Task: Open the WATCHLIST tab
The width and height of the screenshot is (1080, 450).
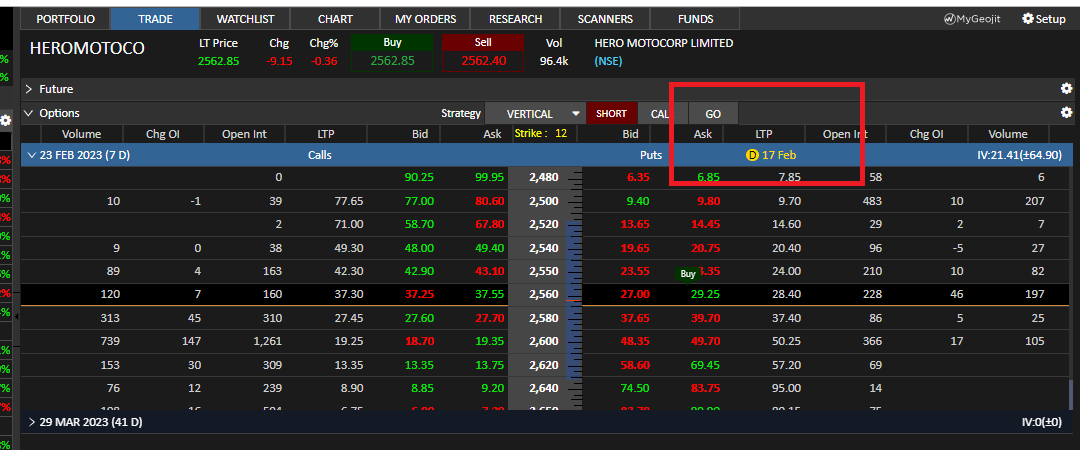Action: click(x=245, y=19)
